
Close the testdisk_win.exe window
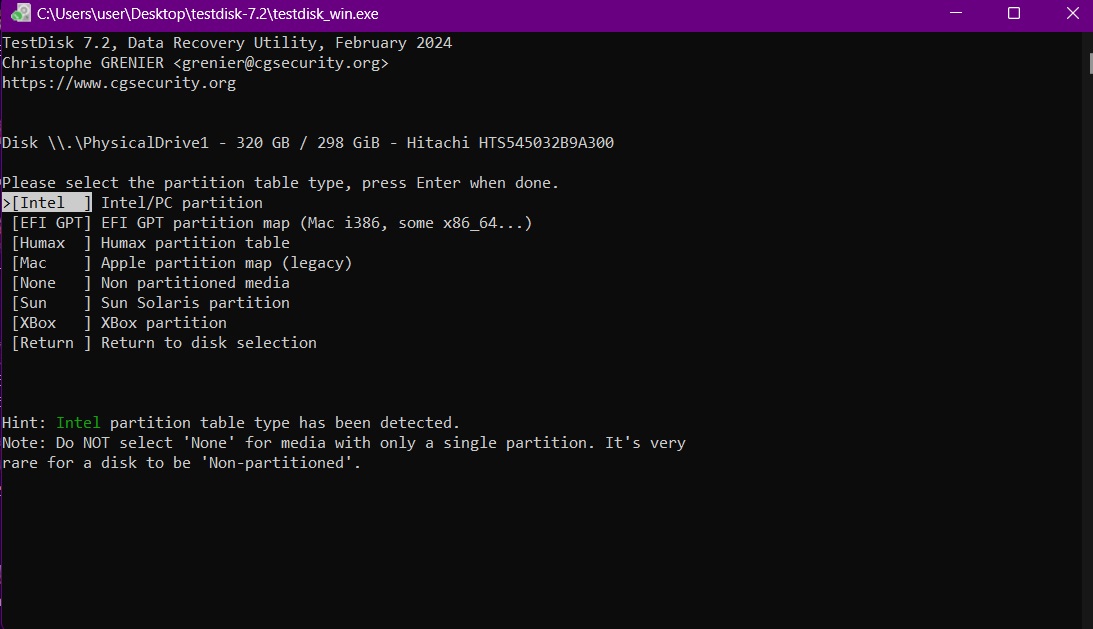point(1073,13)
